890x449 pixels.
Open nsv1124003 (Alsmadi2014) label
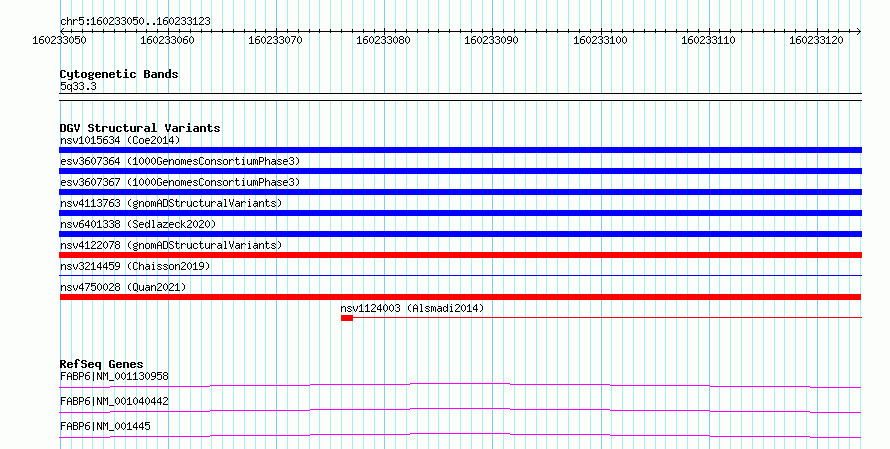[x=412, y=308]
